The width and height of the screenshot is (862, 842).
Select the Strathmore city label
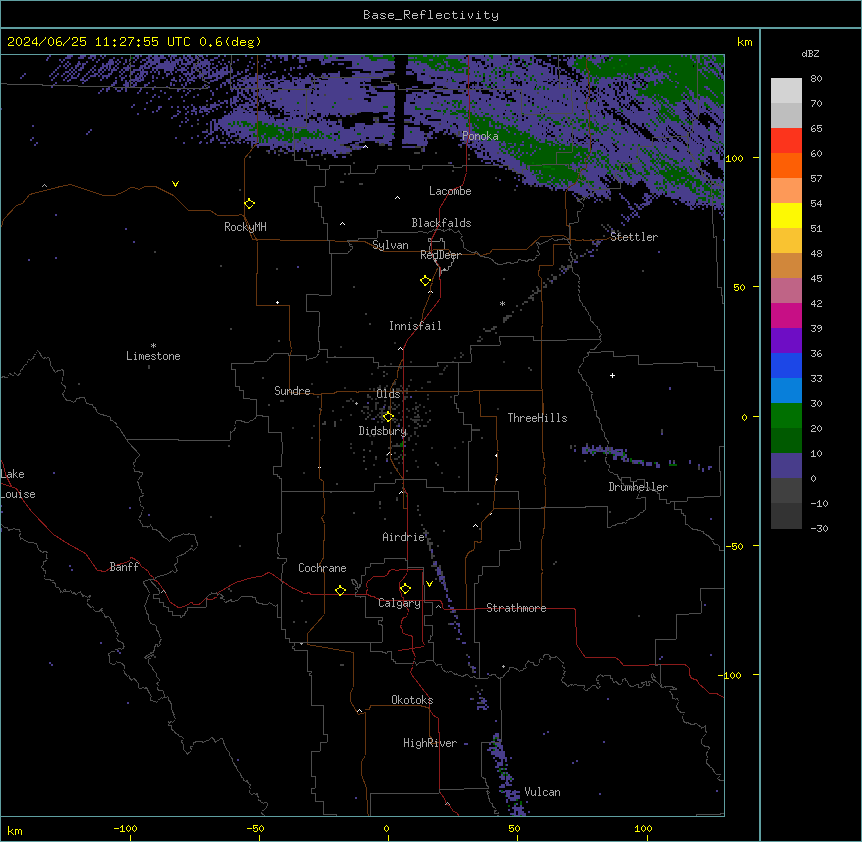[516, 608]
